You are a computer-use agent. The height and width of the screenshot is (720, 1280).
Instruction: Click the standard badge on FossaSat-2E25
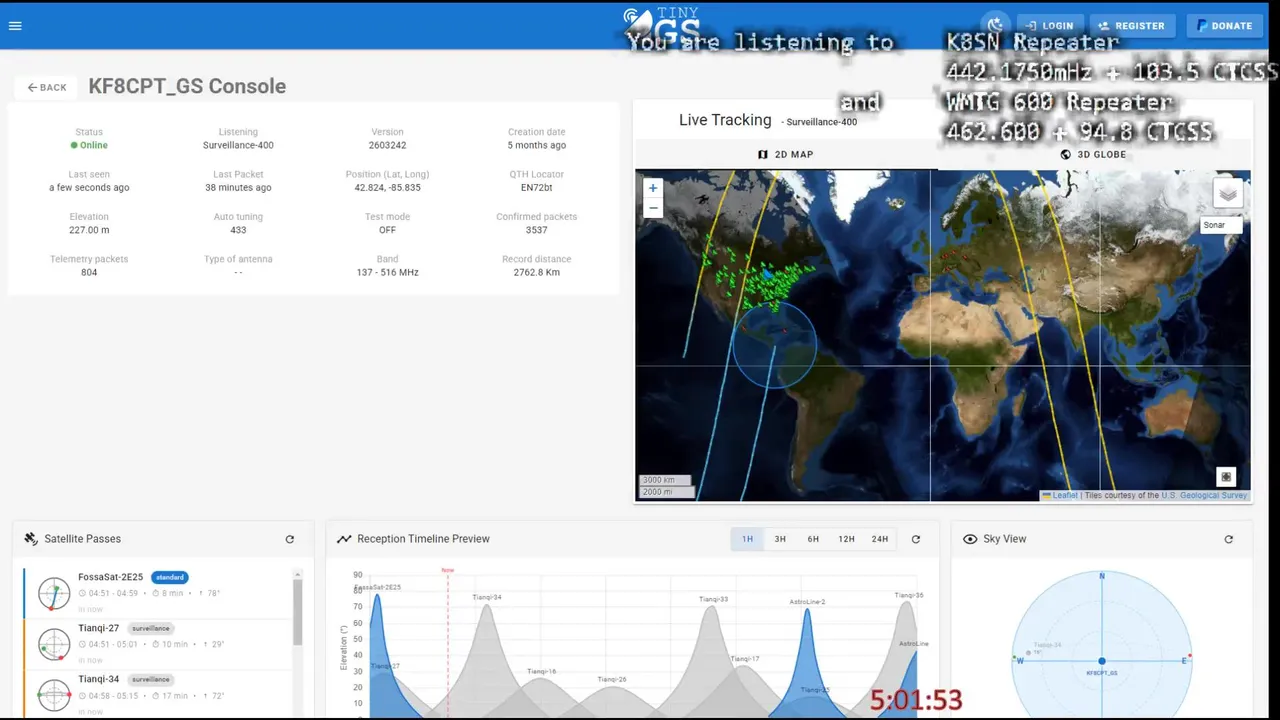(169, 577)
